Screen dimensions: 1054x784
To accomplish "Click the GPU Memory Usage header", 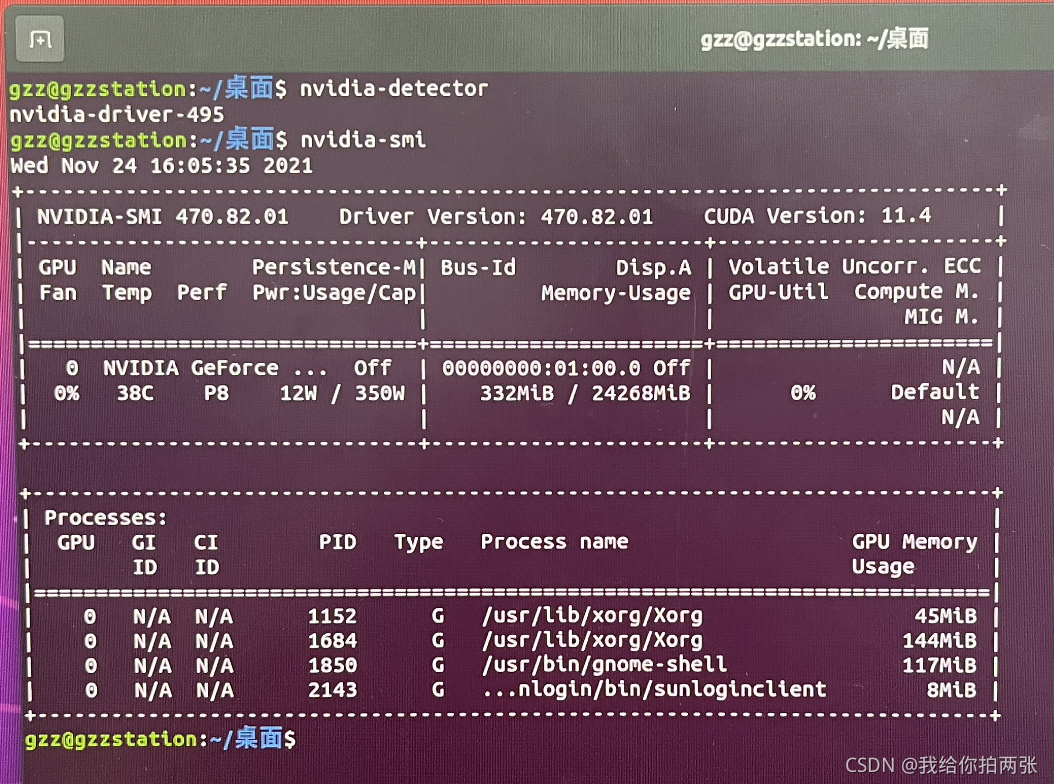I will click(915, 554).
